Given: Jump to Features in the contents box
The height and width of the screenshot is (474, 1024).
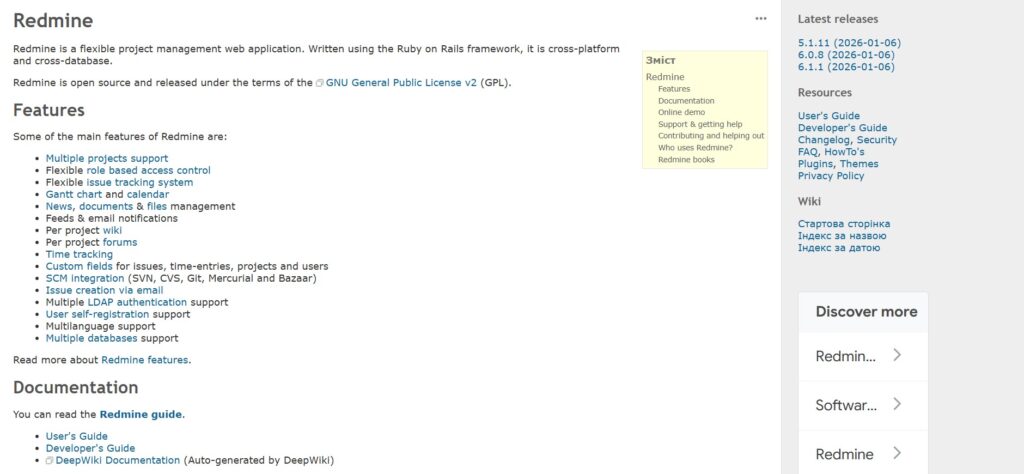Looking at the screenshot, I should pos(674,89).
